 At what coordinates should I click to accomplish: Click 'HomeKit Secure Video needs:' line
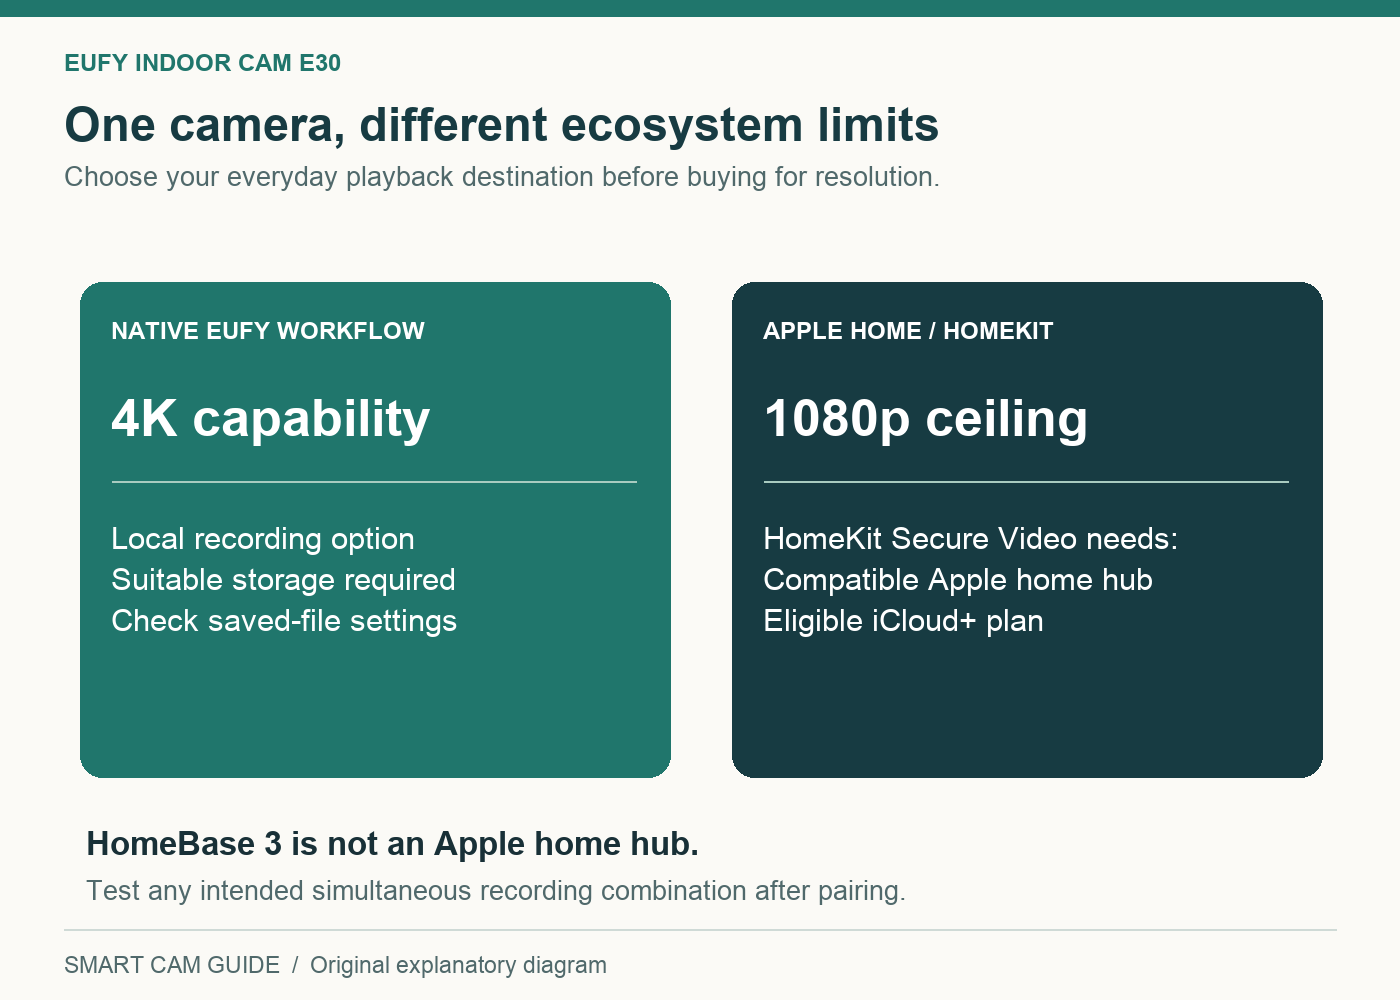971,539
